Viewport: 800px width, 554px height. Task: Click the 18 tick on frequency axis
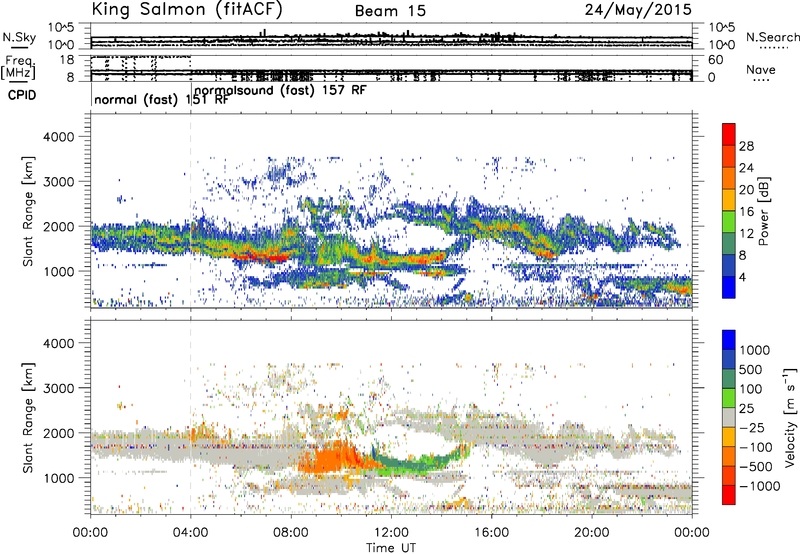click(67, 60)
